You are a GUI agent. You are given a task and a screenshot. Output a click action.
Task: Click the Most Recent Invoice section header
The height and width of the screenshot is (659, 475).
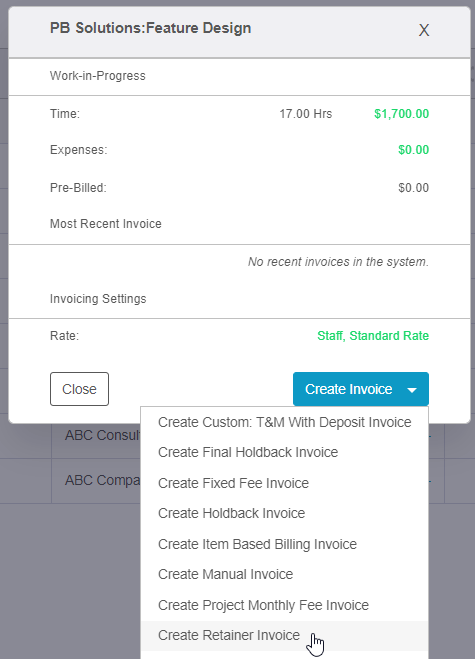[x=106, y=224]
